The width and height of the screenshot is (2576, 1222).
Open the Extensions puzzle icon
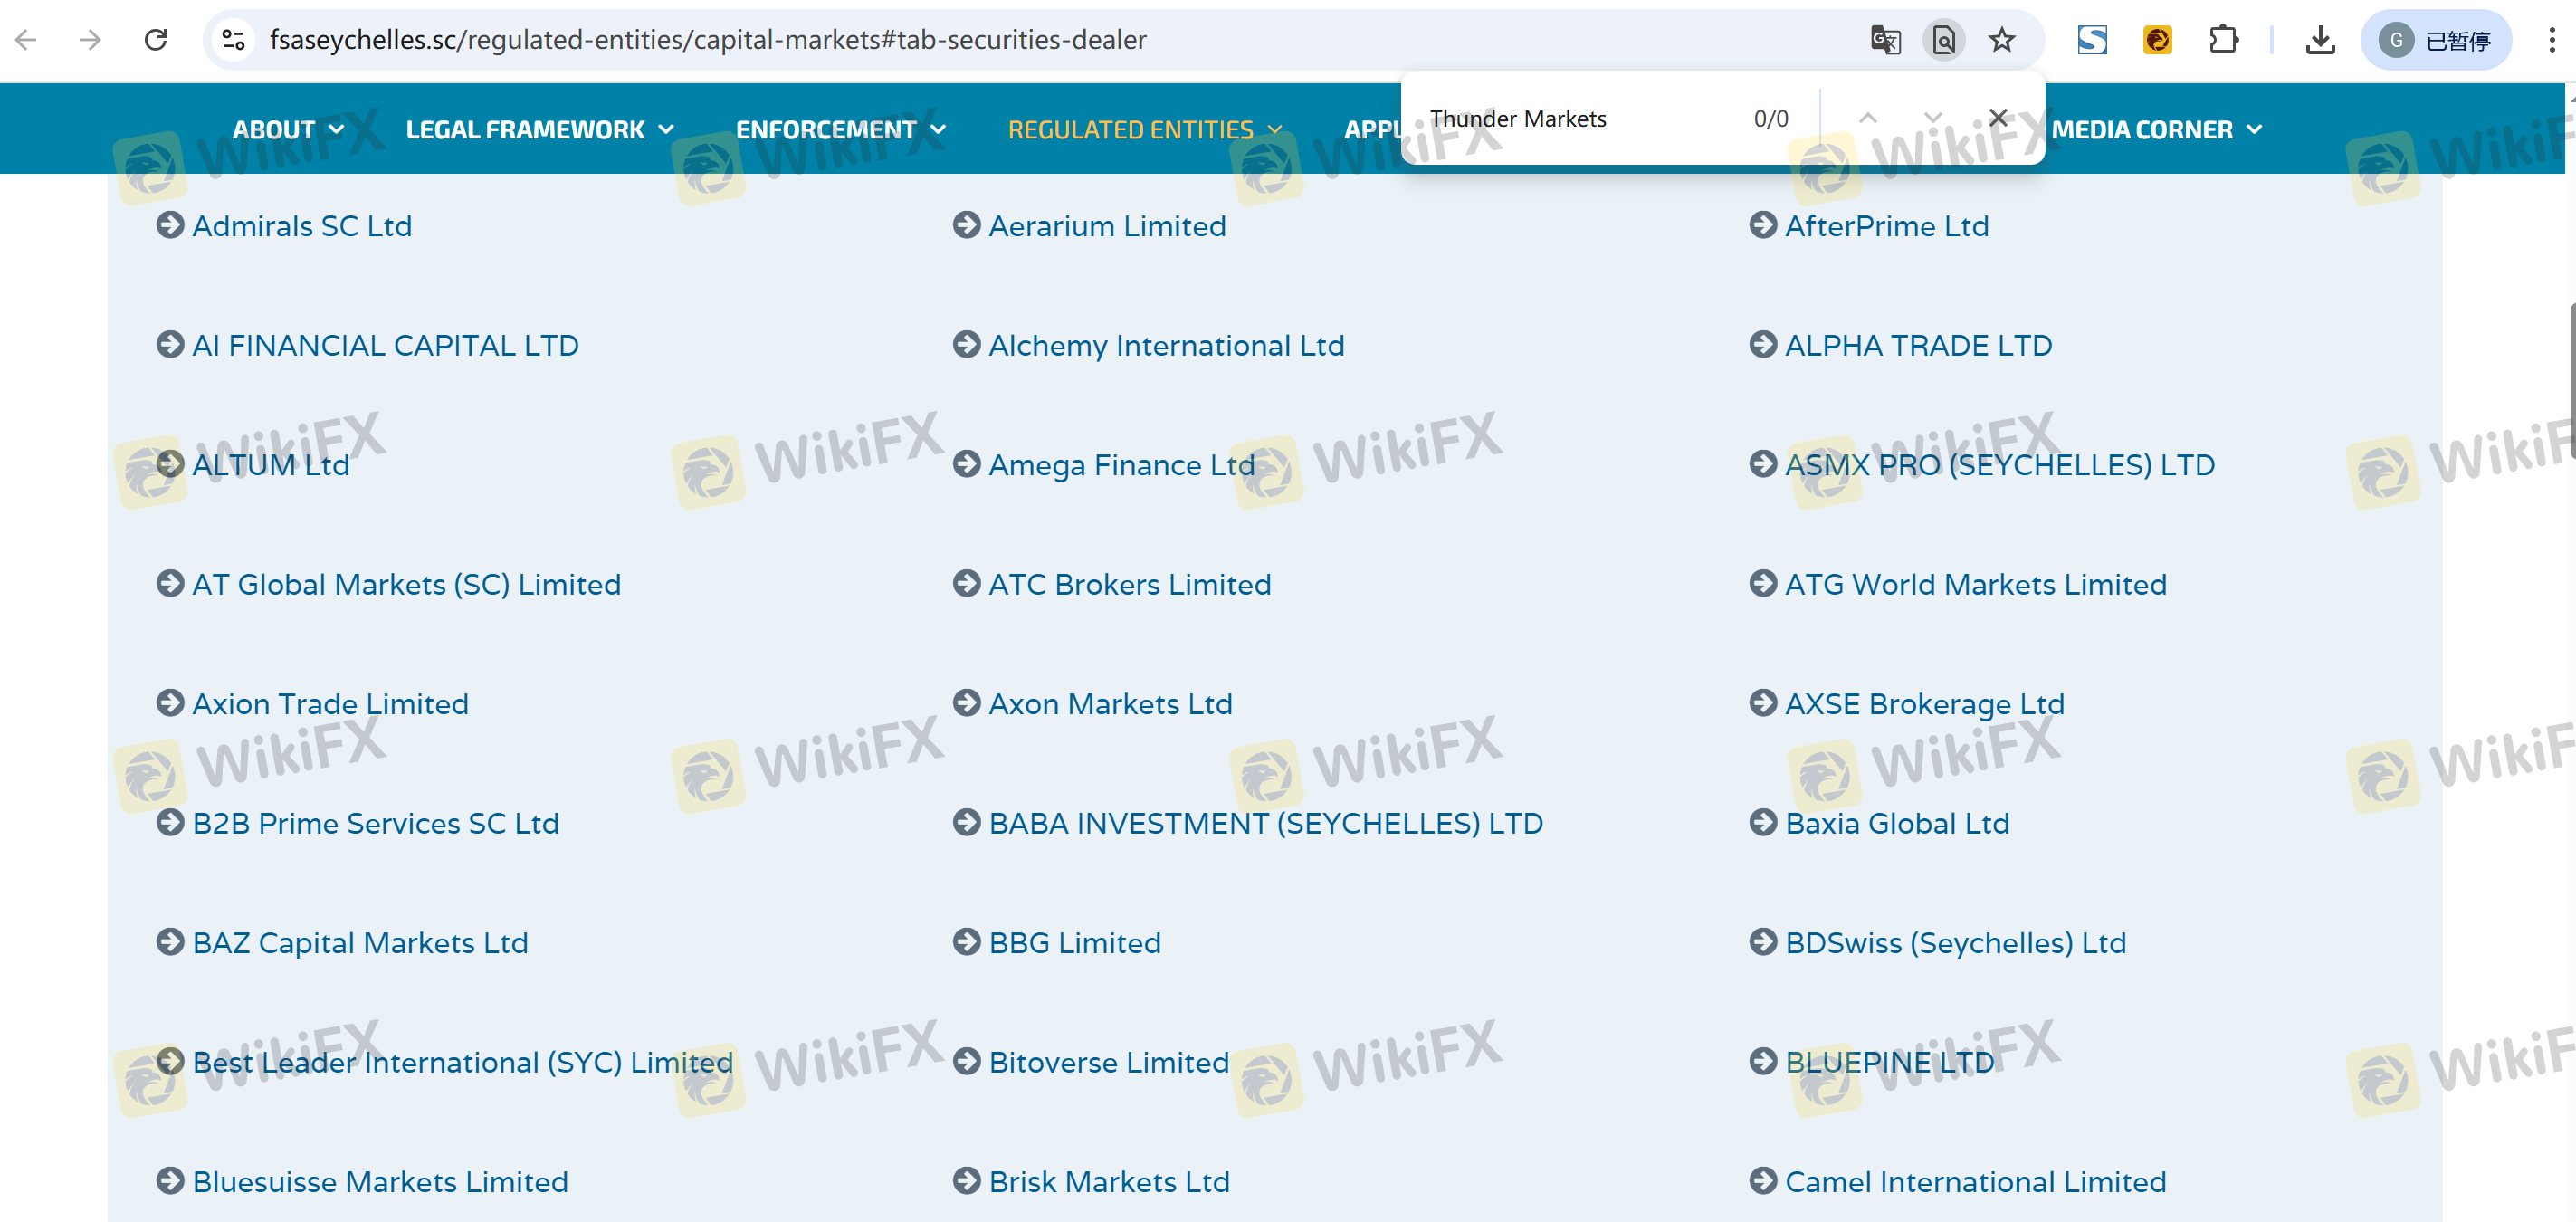coord(2223,40)
